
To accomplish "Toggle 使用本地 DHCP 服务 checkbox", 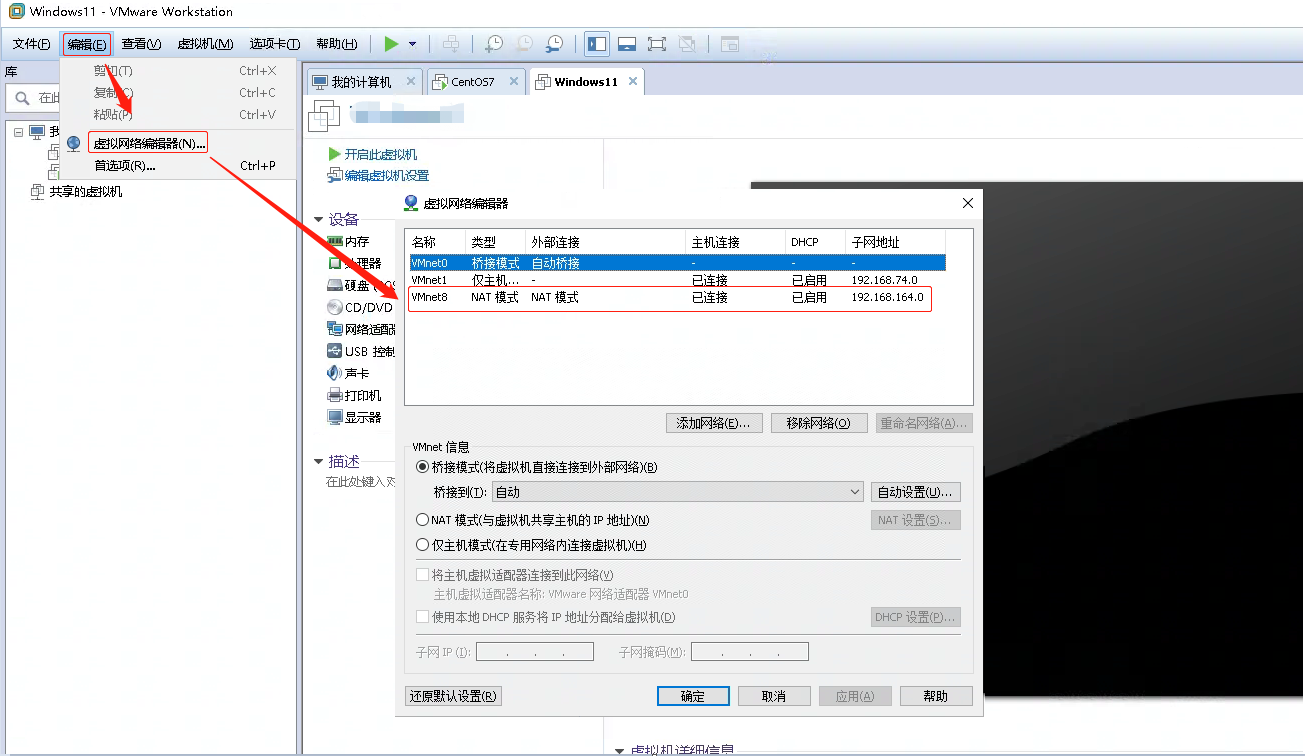I will tap(422, 617).
